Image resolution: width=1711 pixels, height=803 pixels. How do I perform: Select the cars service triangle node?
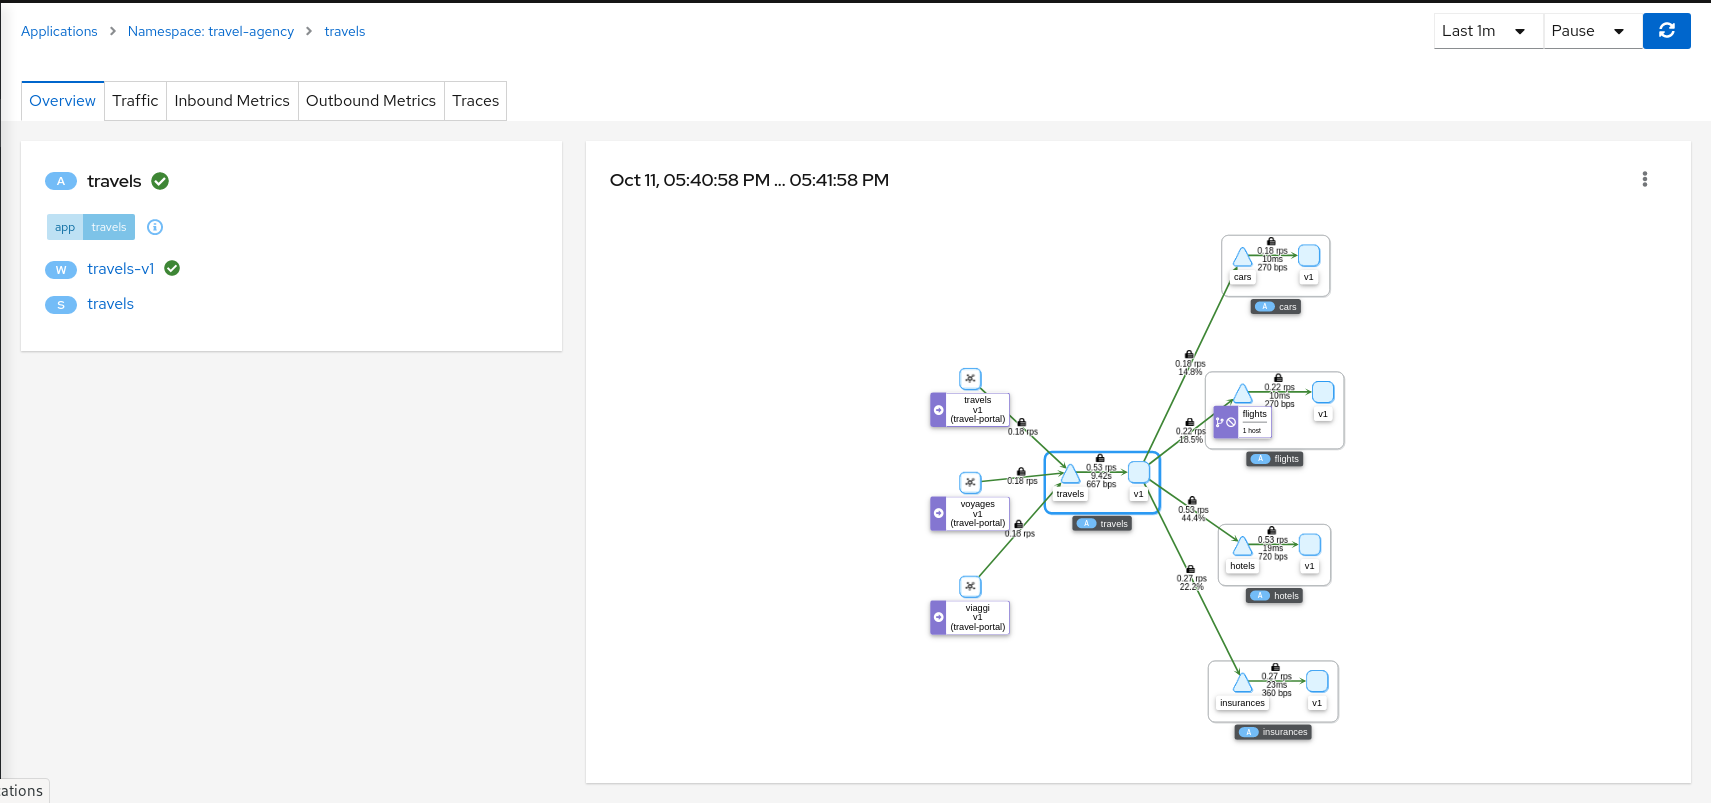click(1242, 258)
